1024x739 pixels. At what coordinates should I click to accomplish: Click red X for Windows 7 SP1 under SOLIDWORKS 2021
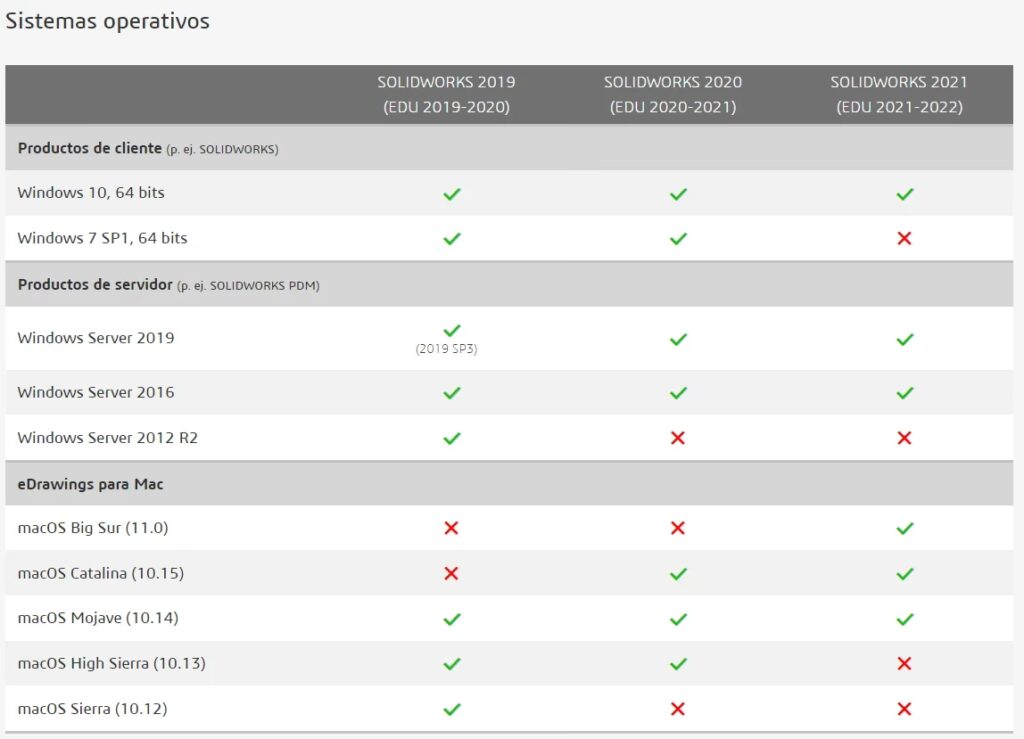[904, 238]
